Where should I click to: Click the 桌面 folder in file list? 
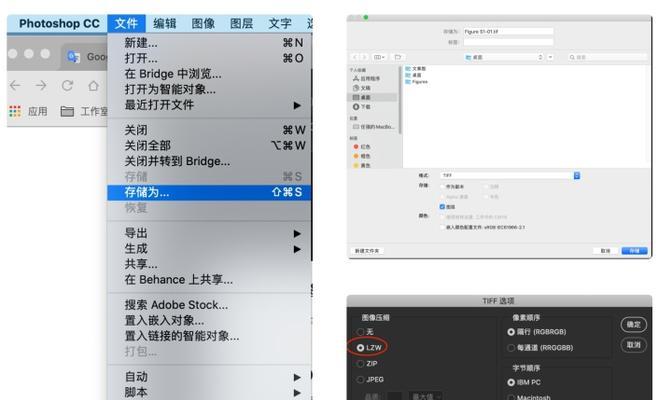click(414, 75)
